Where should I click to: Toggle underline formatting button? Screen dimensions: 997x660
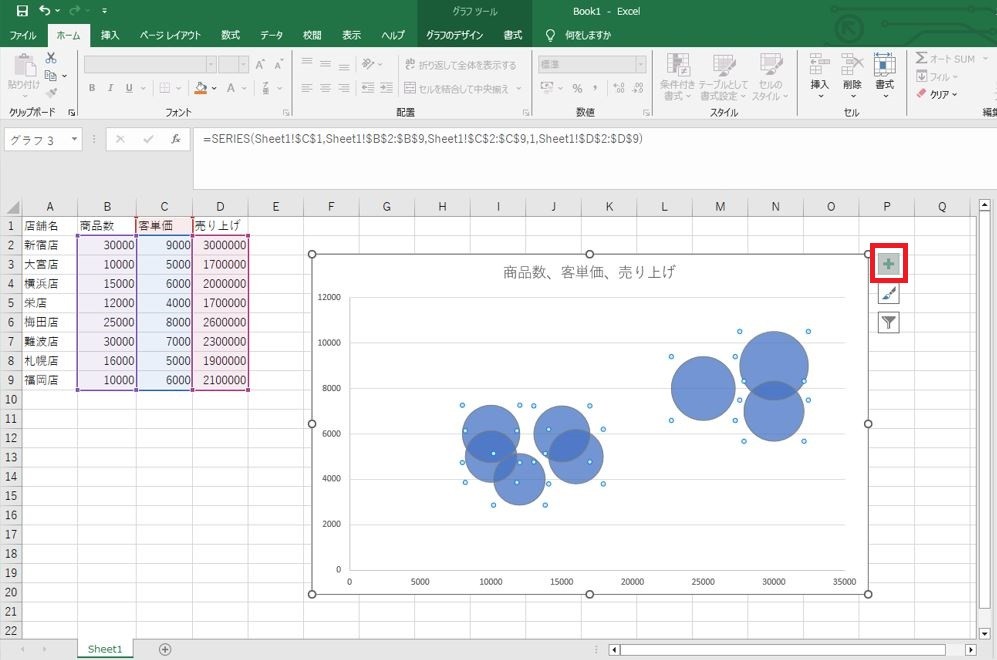click(x=129, y=88)
